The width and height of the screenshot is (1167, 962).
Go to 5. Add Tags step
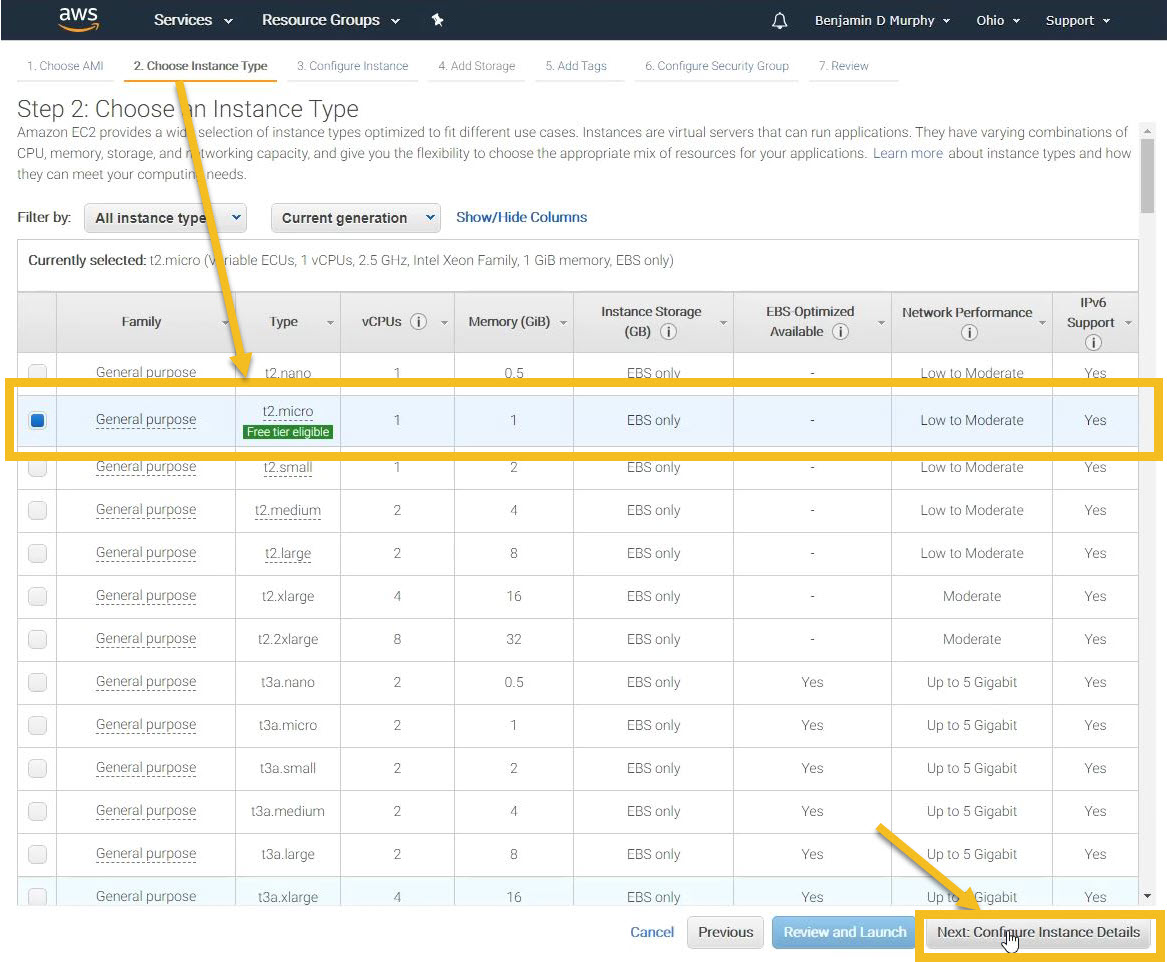576,65
